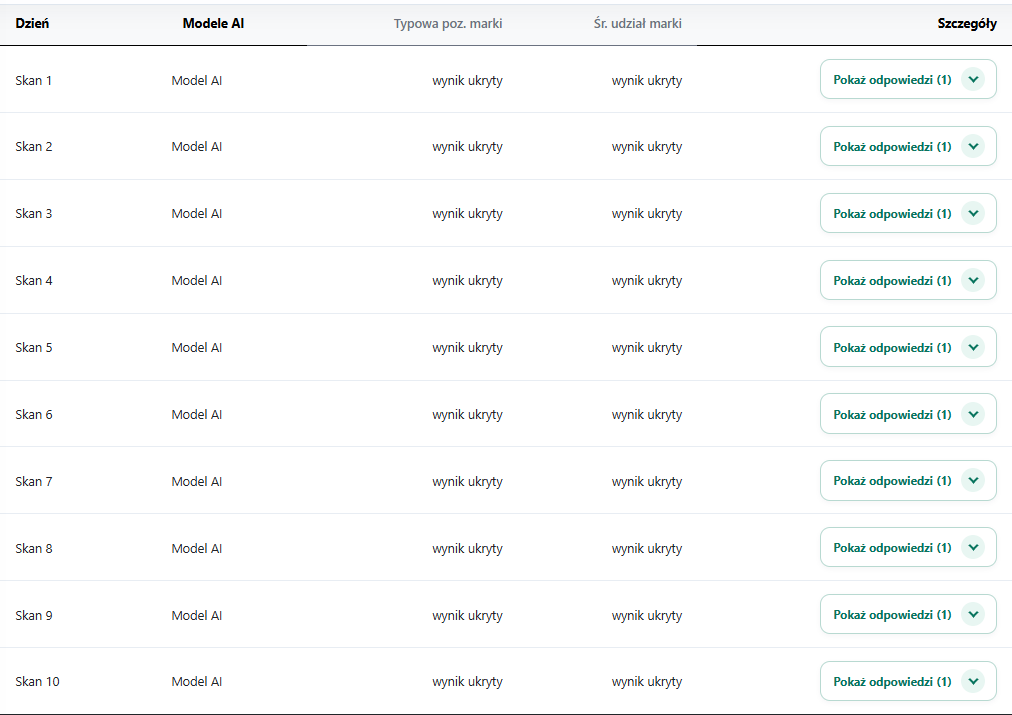Click Skan 9's hidden 'Śr. udział marki' result
Viewport: 1012px width, 715px height.
tap(647, 616)
